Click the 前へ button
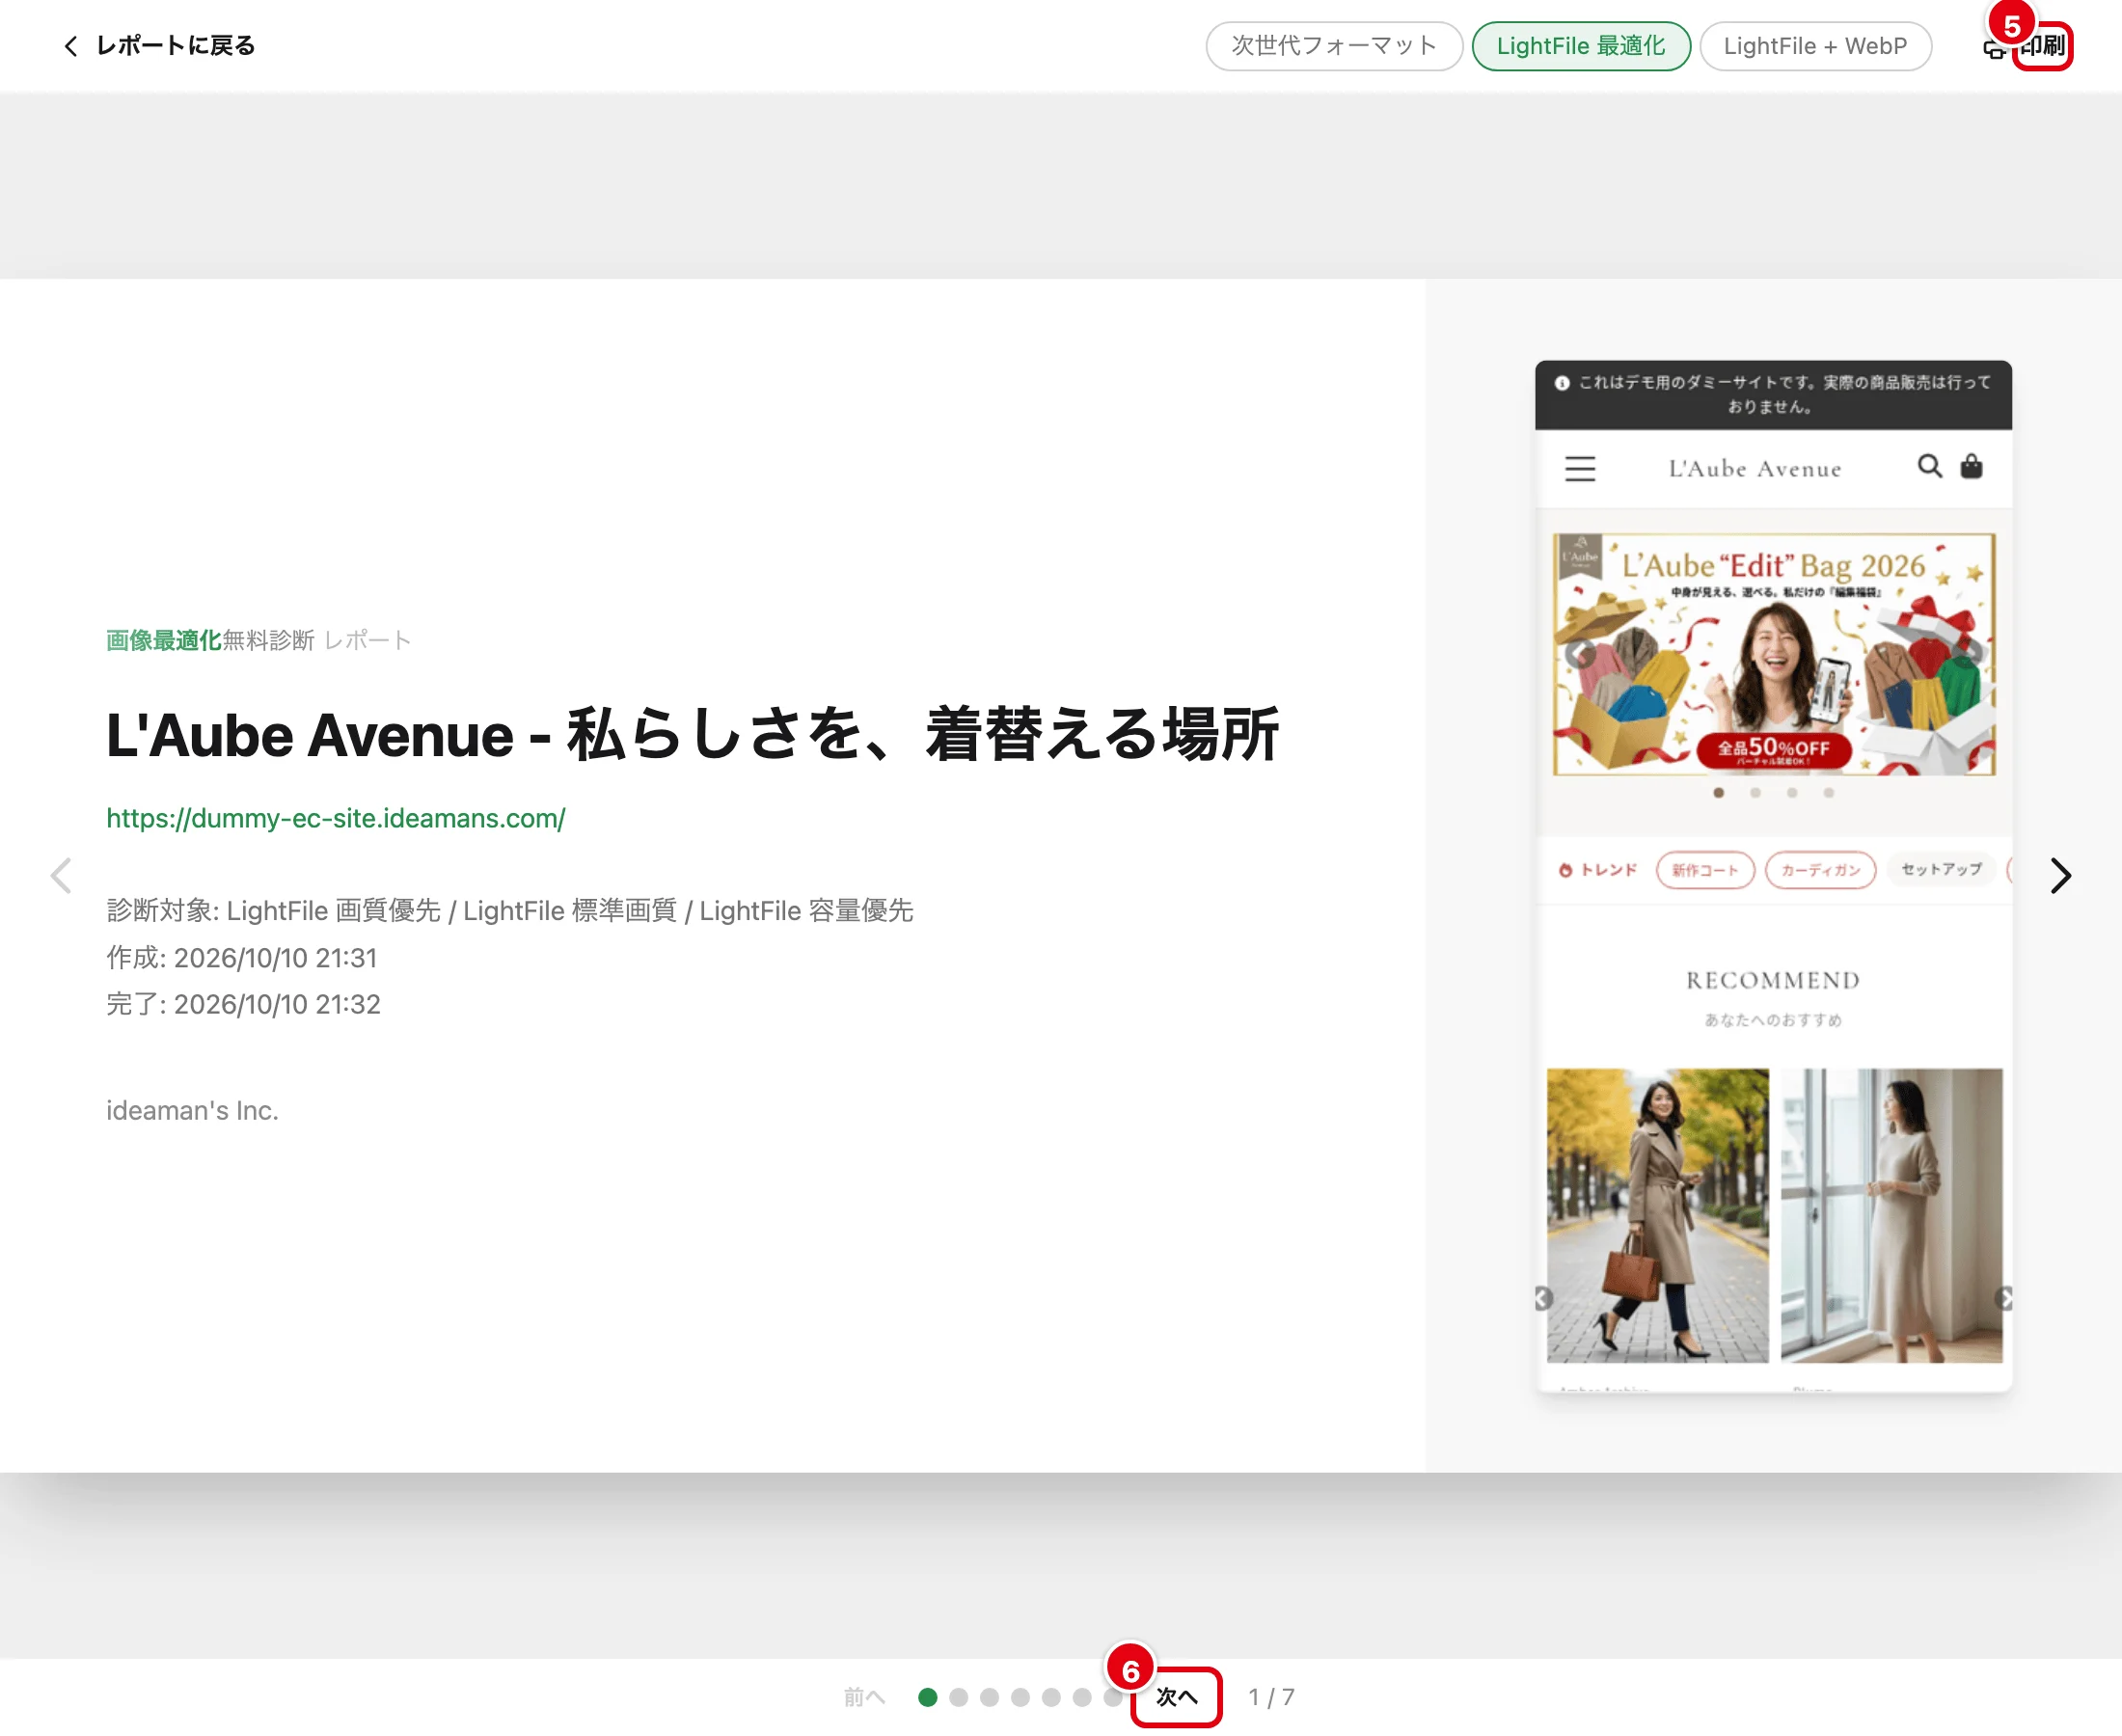The height and width of the screenshot is (1736, 2122). (x=864, y=1697)
